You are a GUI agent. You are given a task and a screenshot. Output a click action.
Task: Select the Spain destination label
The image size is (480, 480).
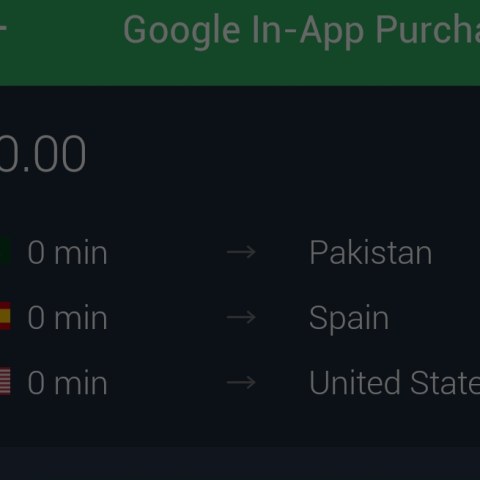pyautogui.click(x=349, y=318)
